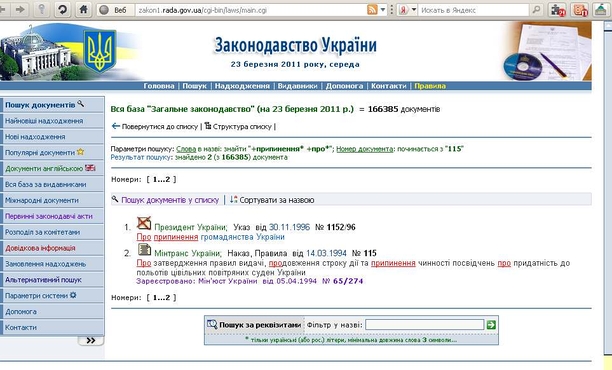Click the magnifier icon beside Пошук документів у списку

pyautogui.click(x=115, y=199)
